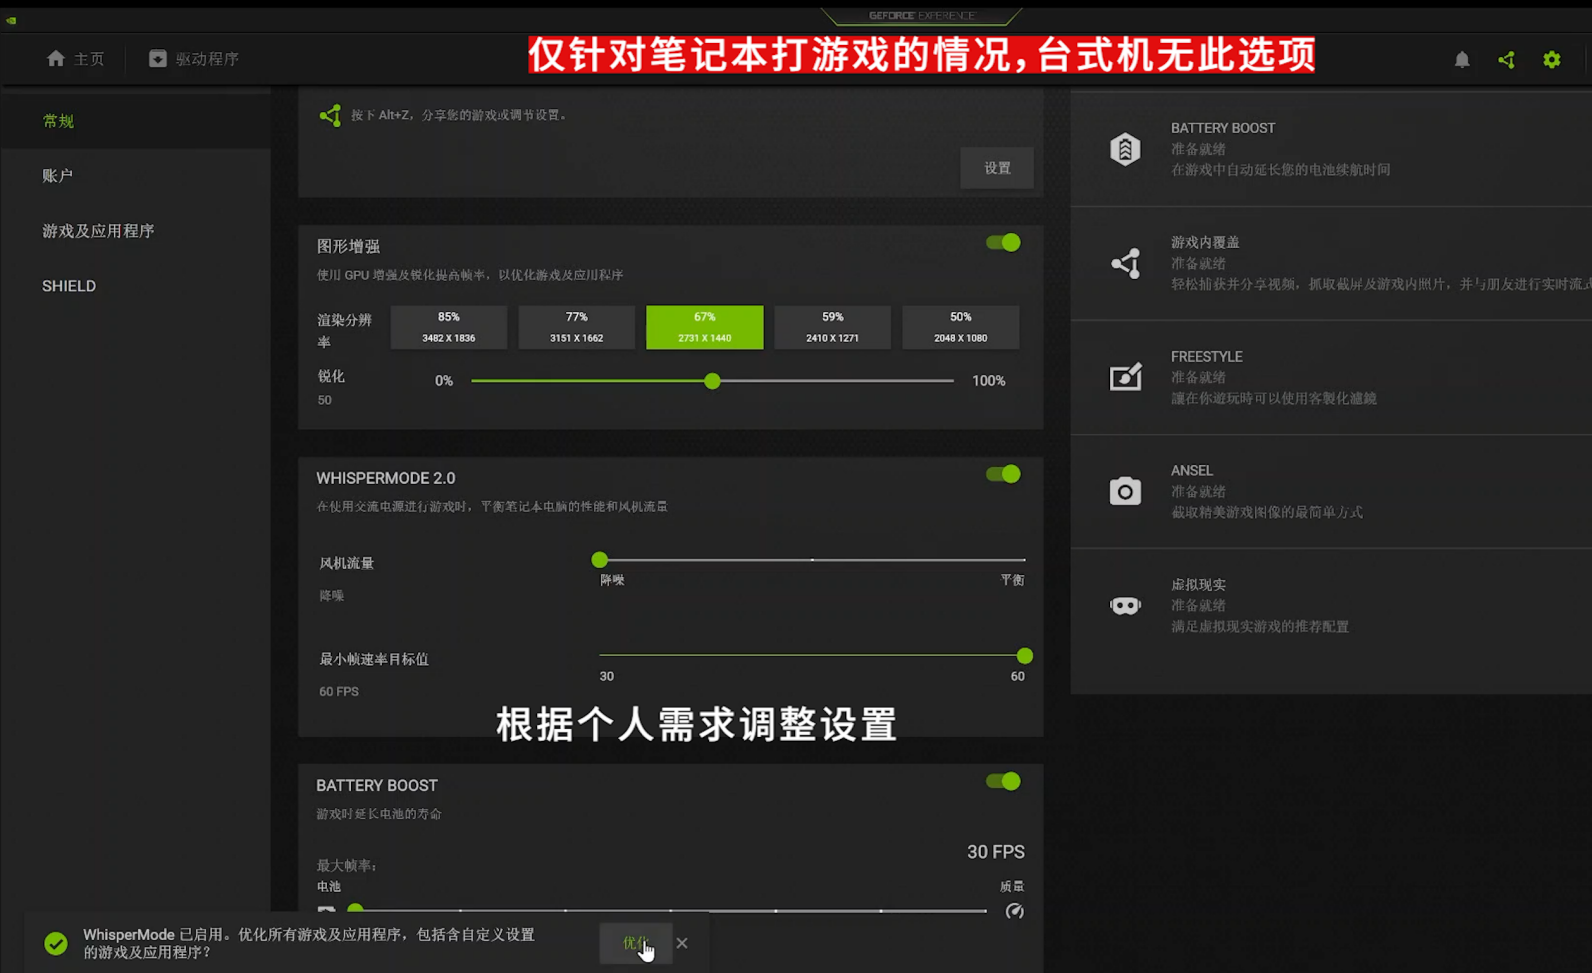
Task: Open the share icon in top bar
Action: click(x=1506, y=60)
